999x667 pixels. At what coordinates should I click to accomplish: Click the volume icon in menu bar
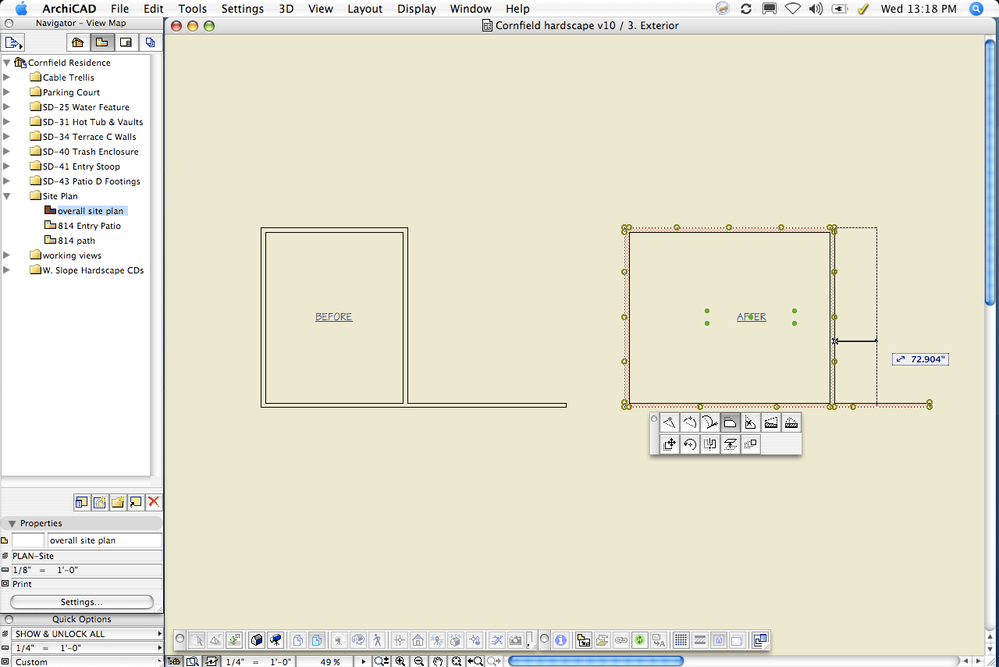[x=816, y=9]
